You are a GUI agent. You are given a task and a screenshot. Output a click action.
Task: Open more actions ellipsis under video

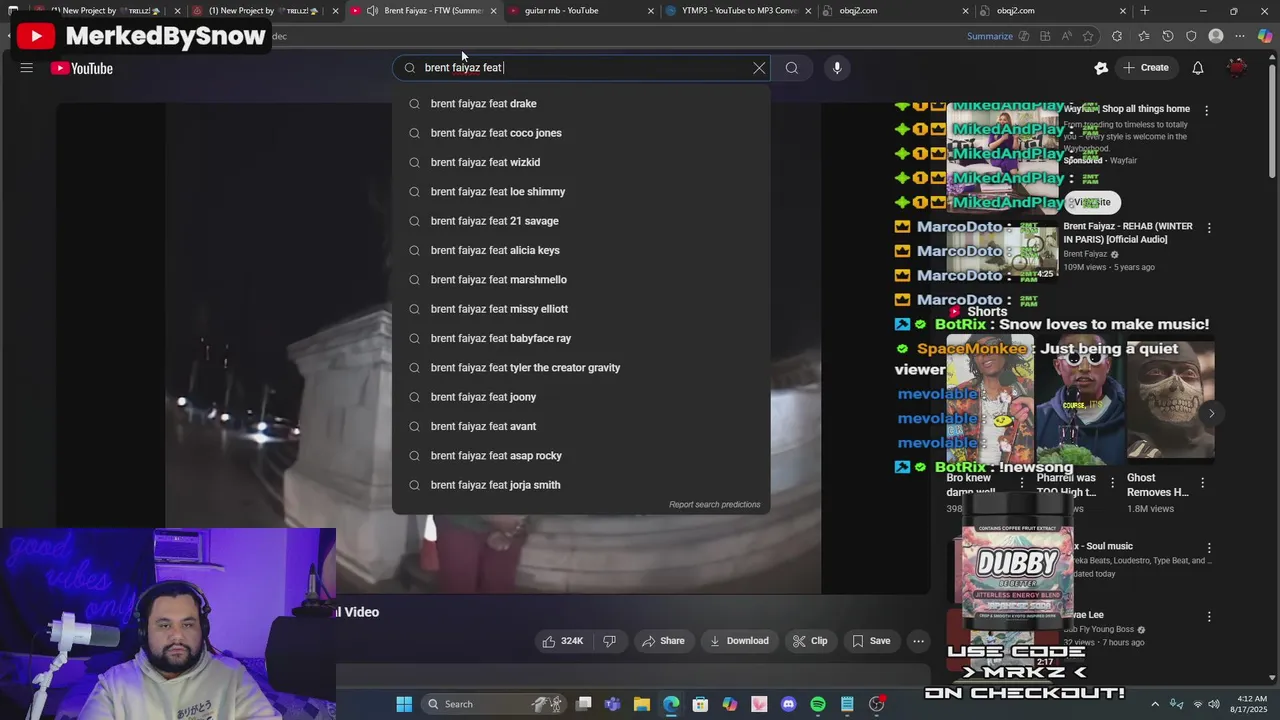pyautogui.click(x=918, y=641)
